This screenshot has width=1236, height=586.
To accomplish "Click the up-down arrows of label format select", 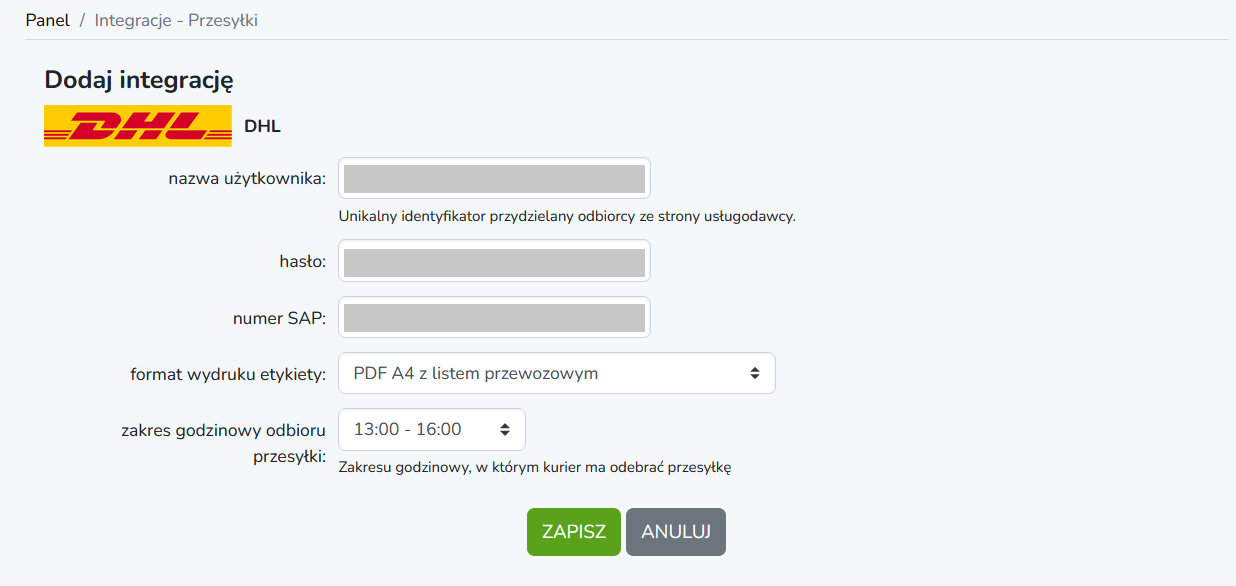I will [755, 373].
